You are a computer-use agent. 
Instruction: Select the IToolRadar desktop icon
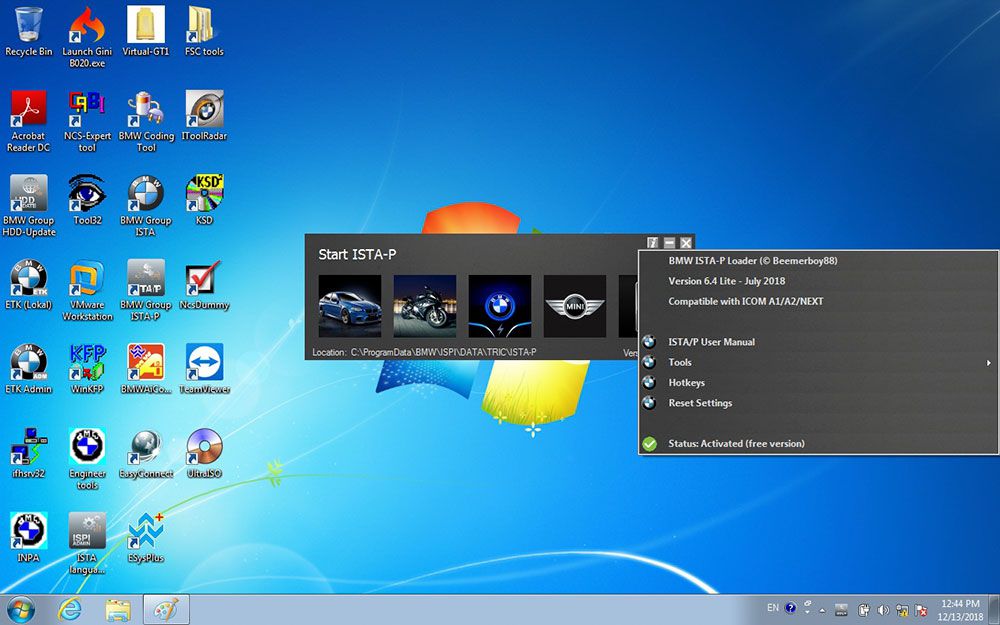pos(204,115)
